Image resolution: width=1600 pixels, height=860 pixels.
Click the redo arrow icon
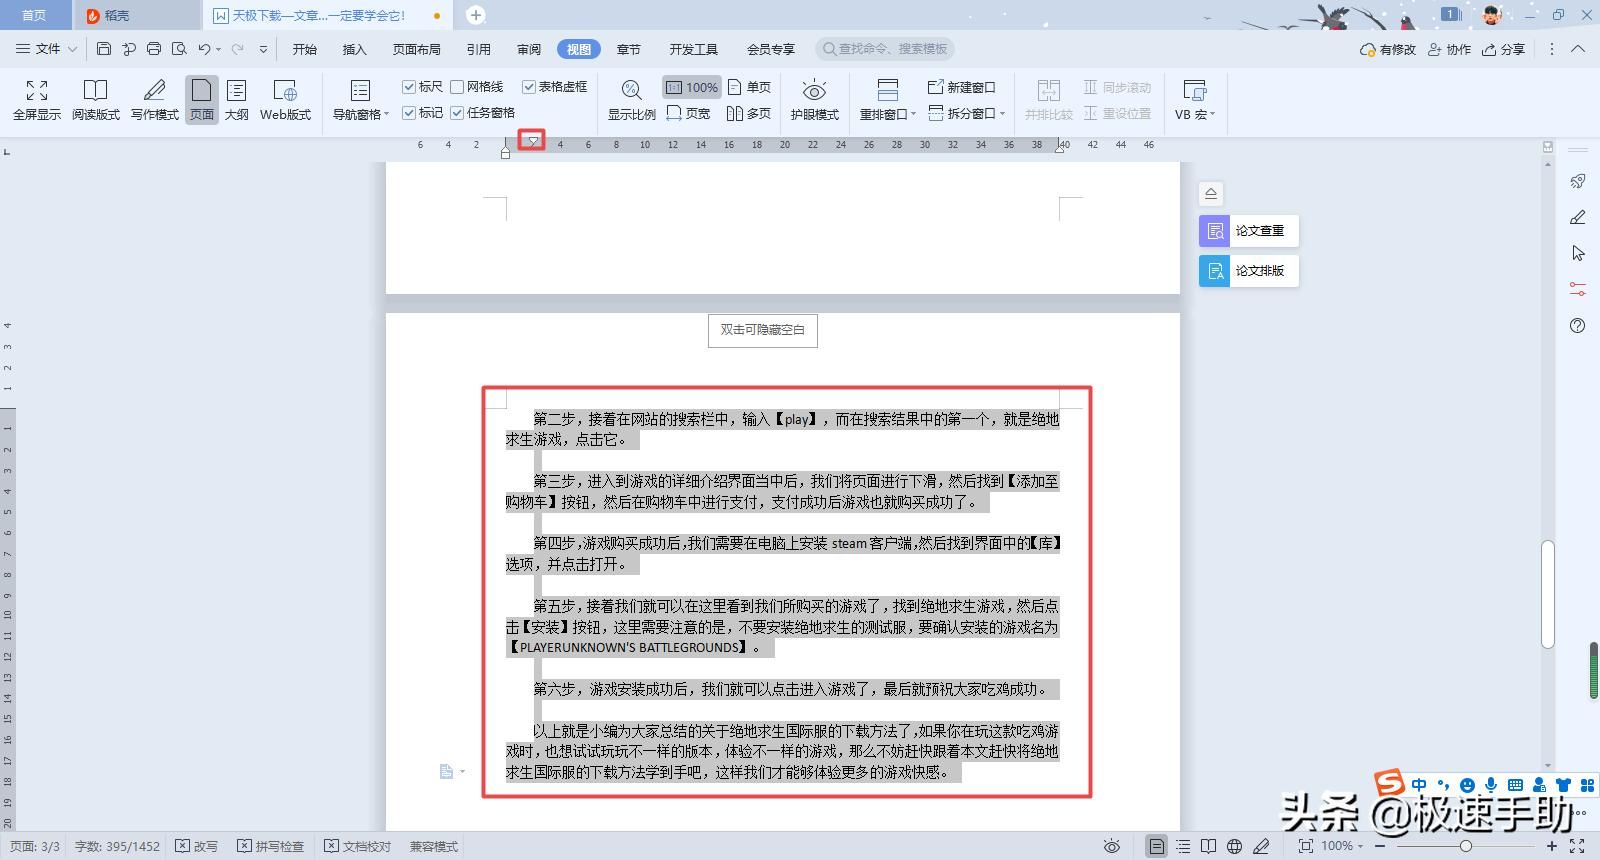(x=238, y=48)
